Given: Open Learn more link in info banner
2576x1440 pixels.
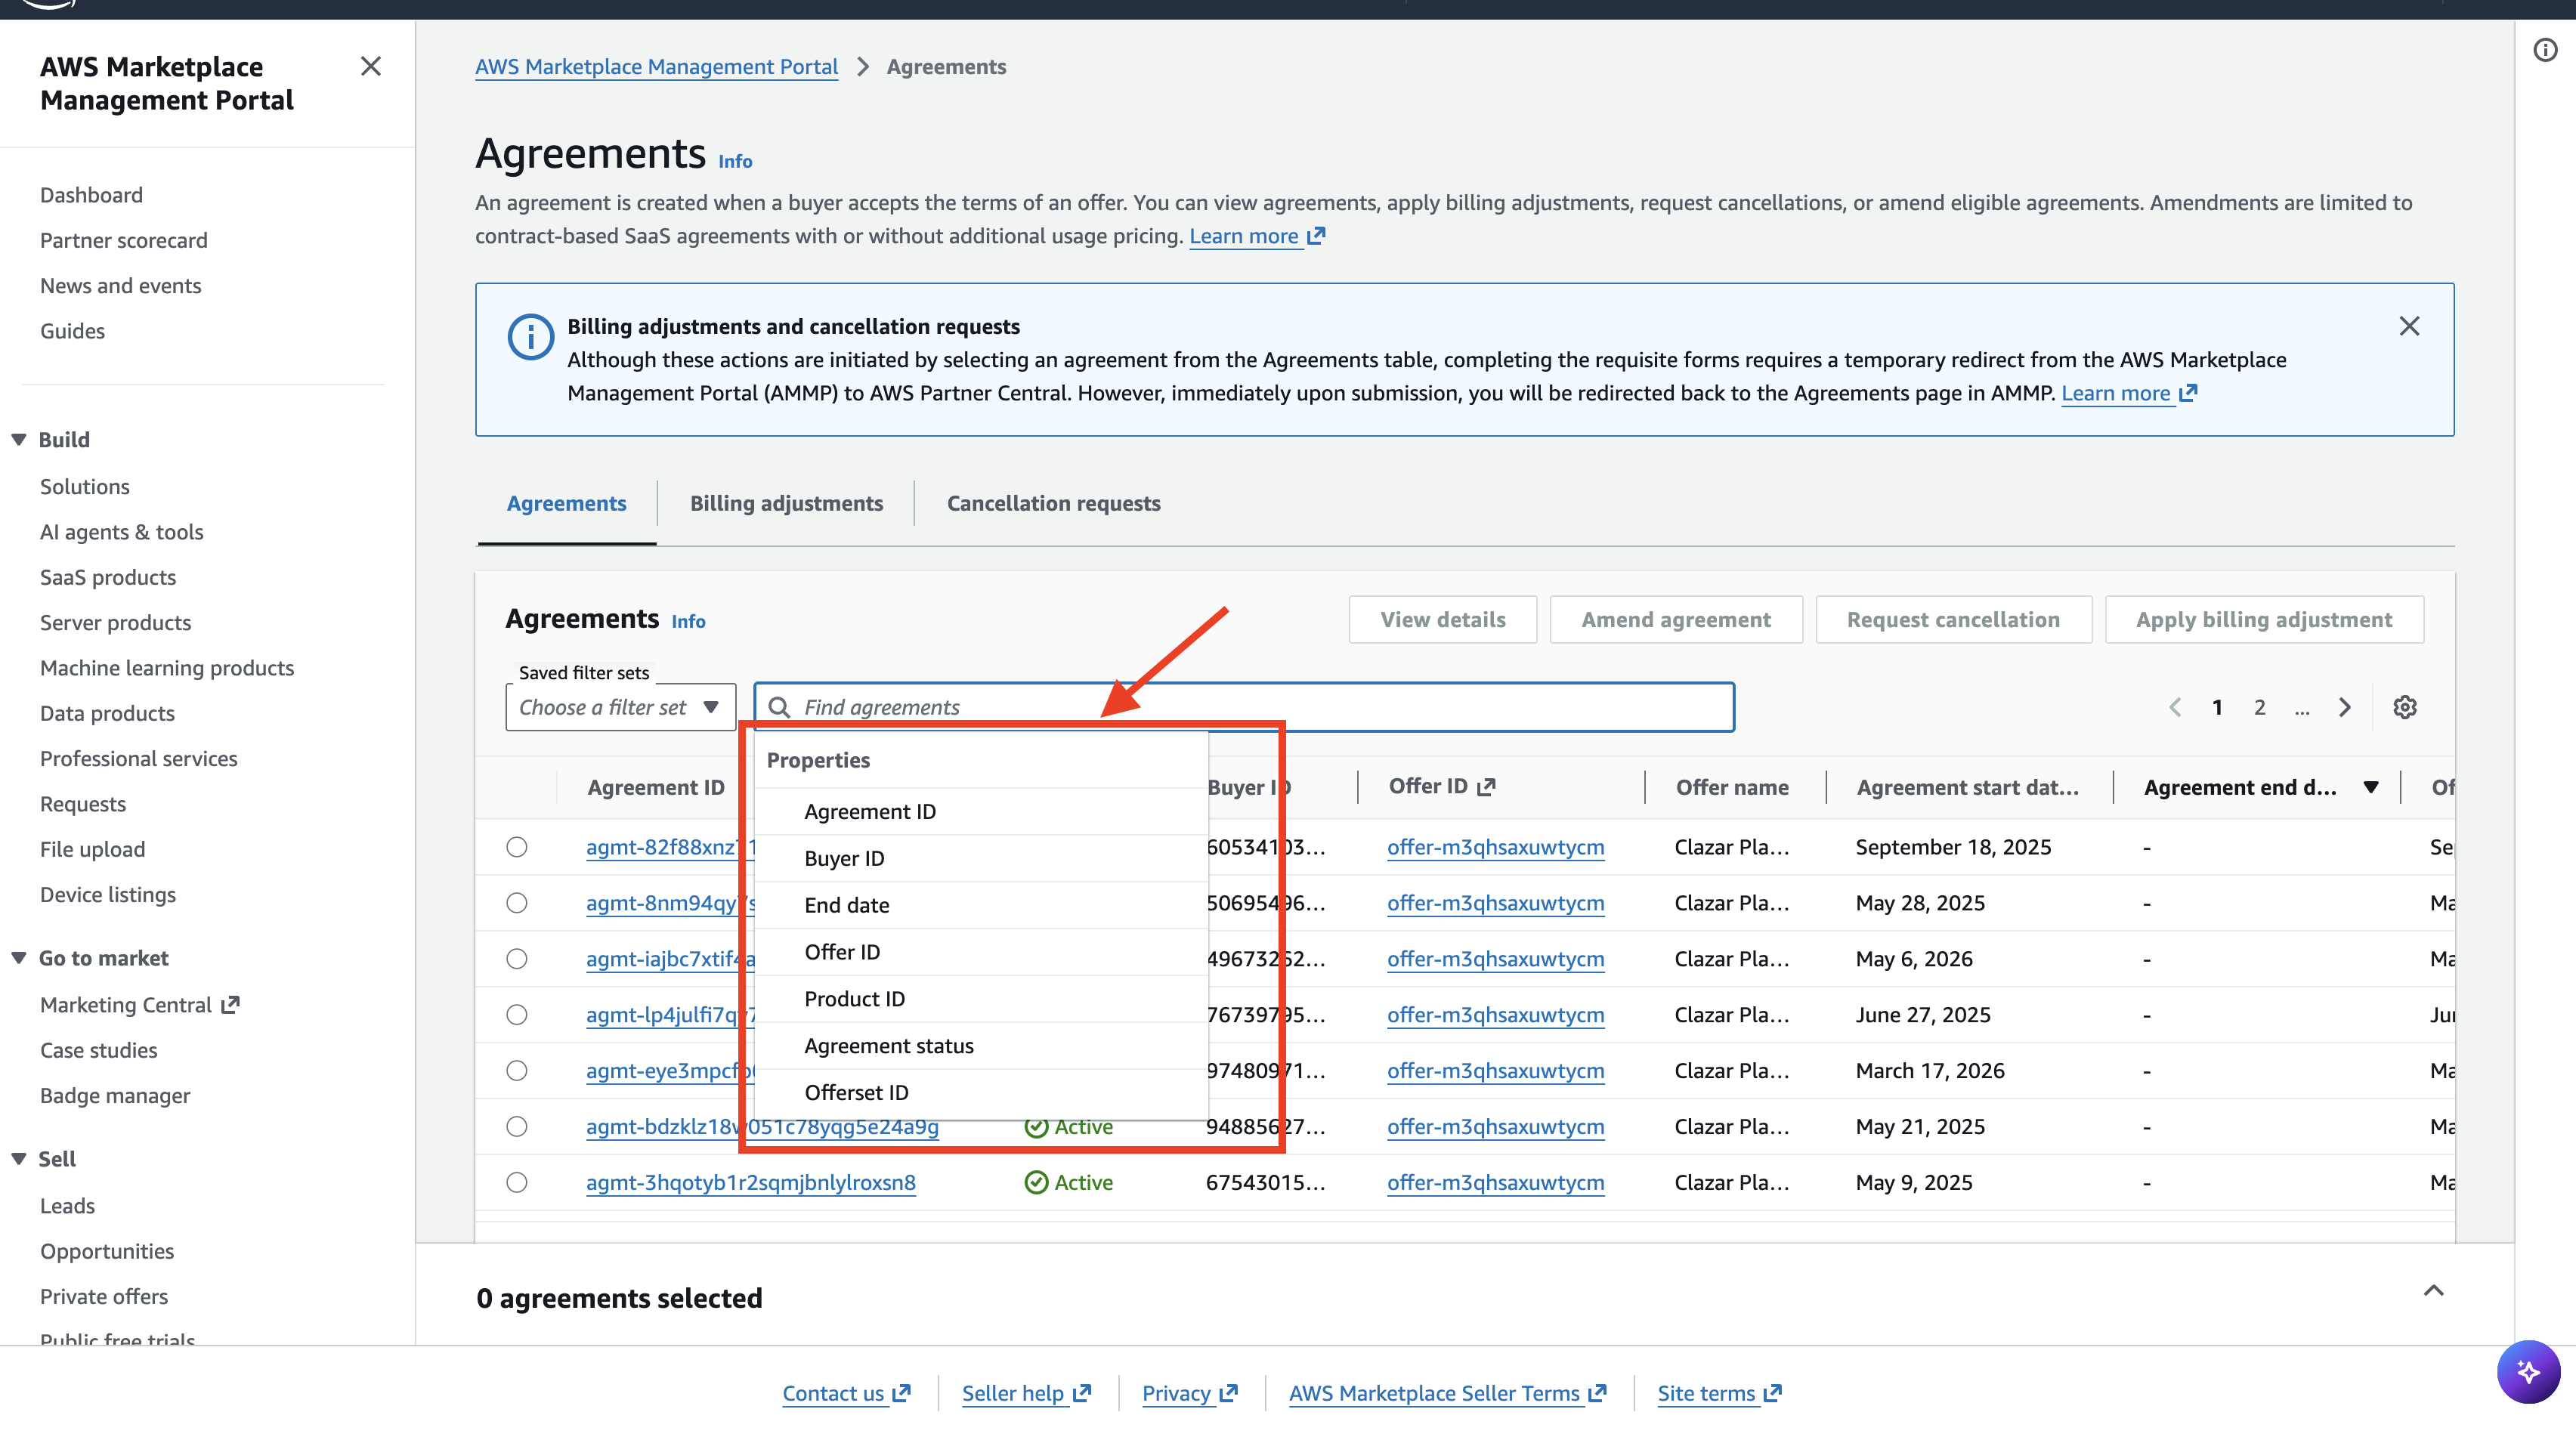Looking at the screenshot, I should pyautogui.click(x=2129, y=393).
